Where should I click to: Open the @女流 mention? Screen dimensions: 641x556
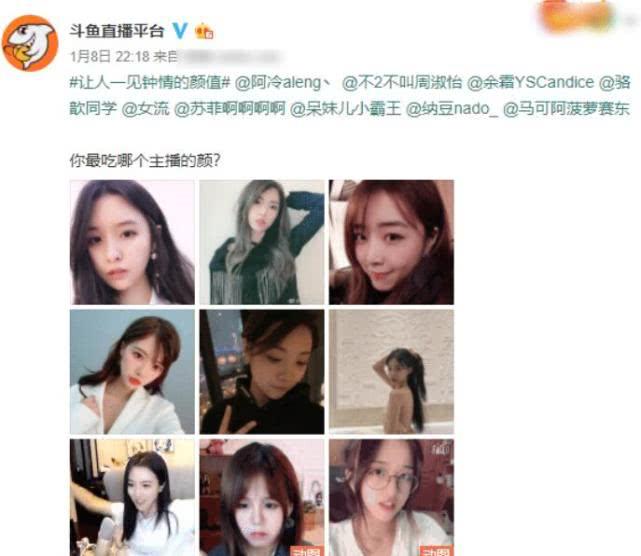pos(145,109)
